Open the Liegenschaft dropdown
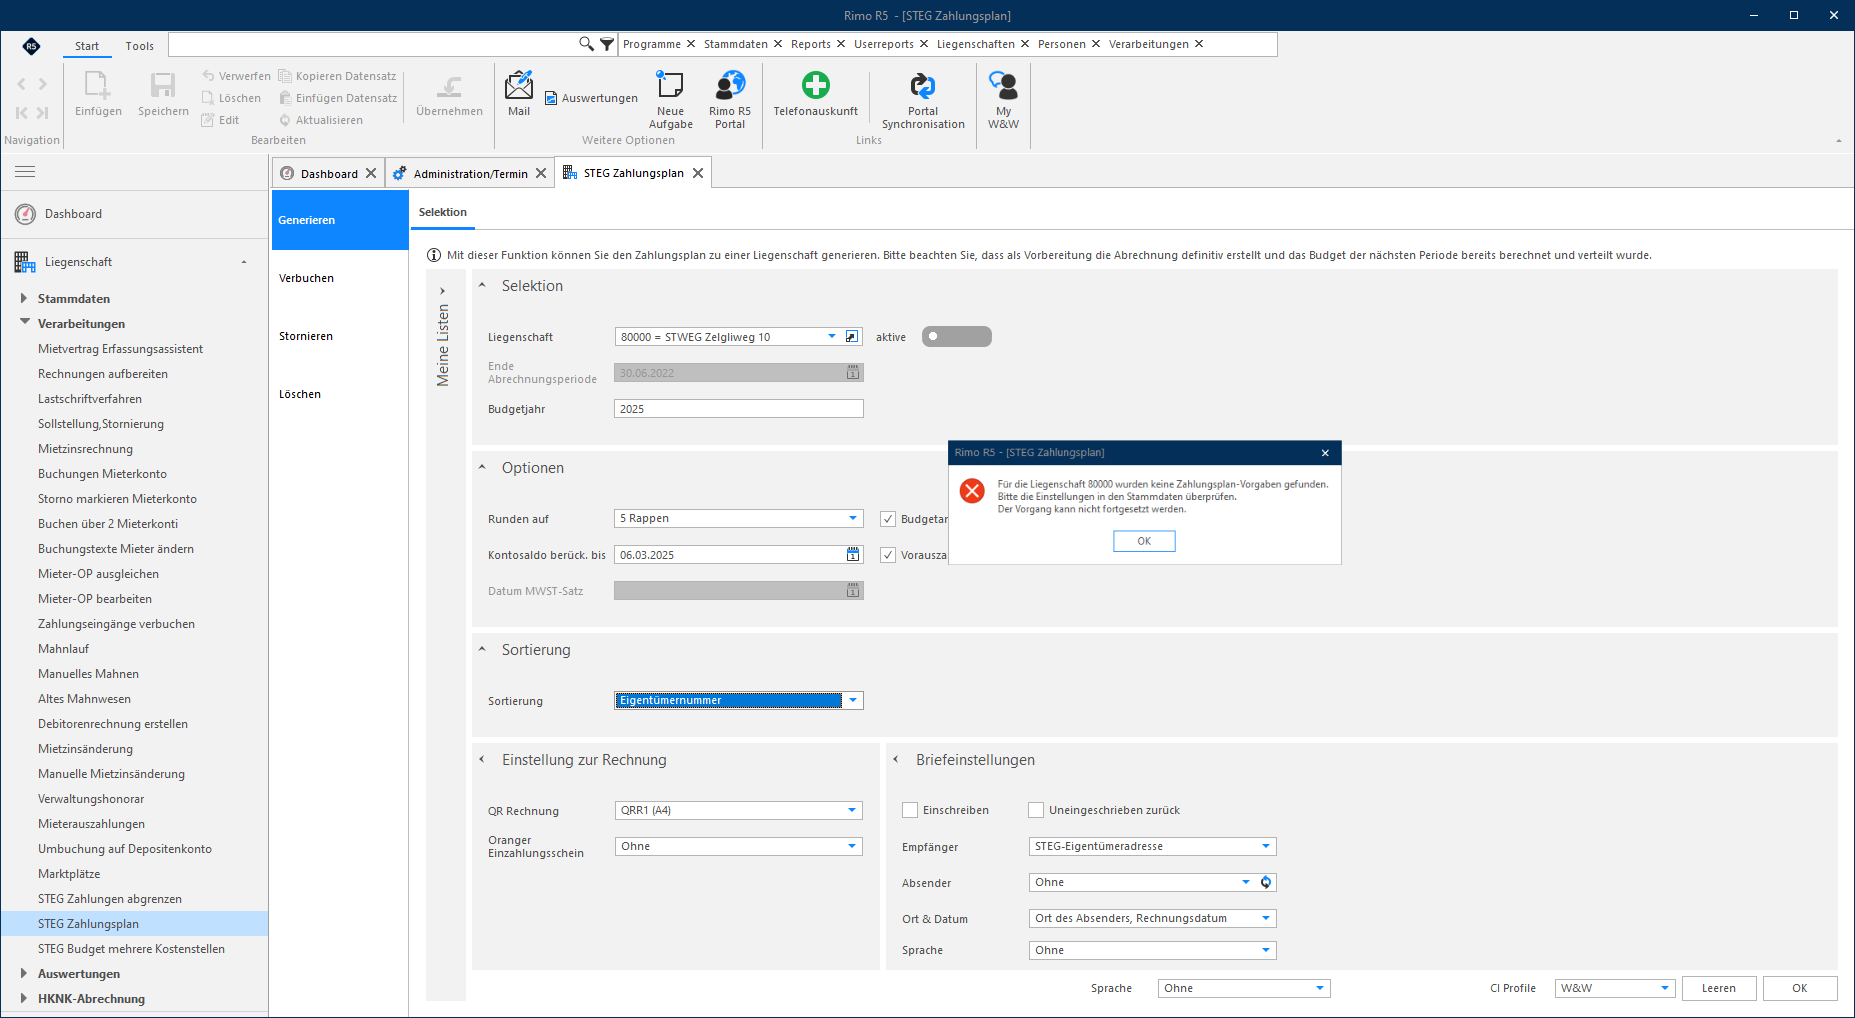The image size is (1855, 1018). 831,337
